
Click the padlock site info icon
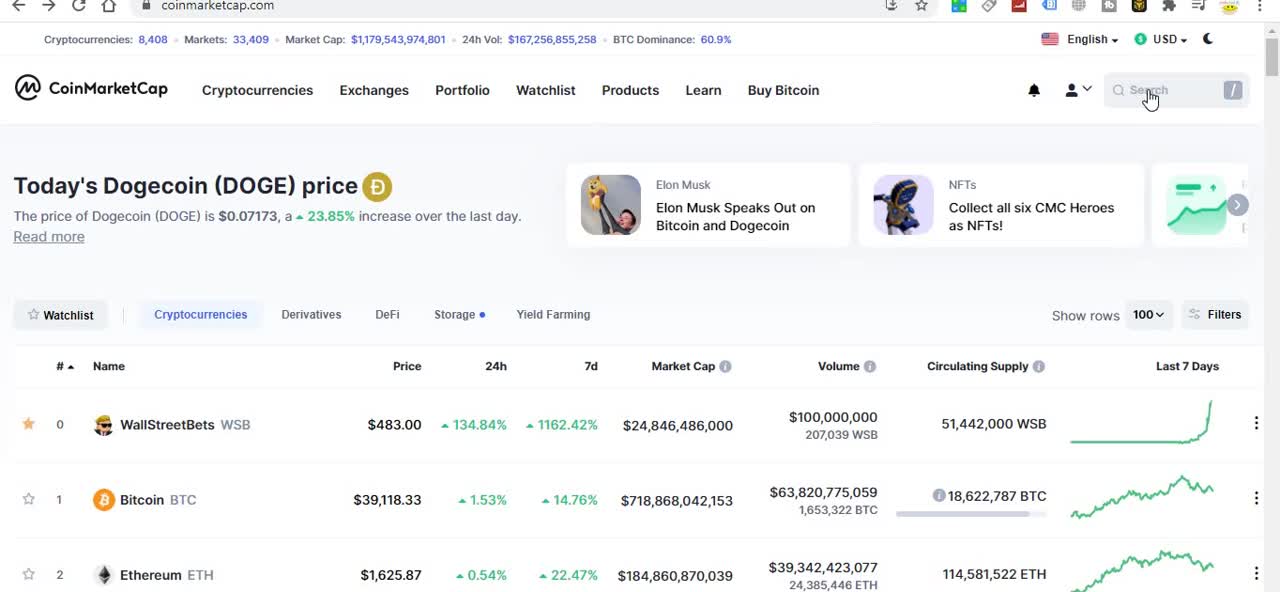147,6
